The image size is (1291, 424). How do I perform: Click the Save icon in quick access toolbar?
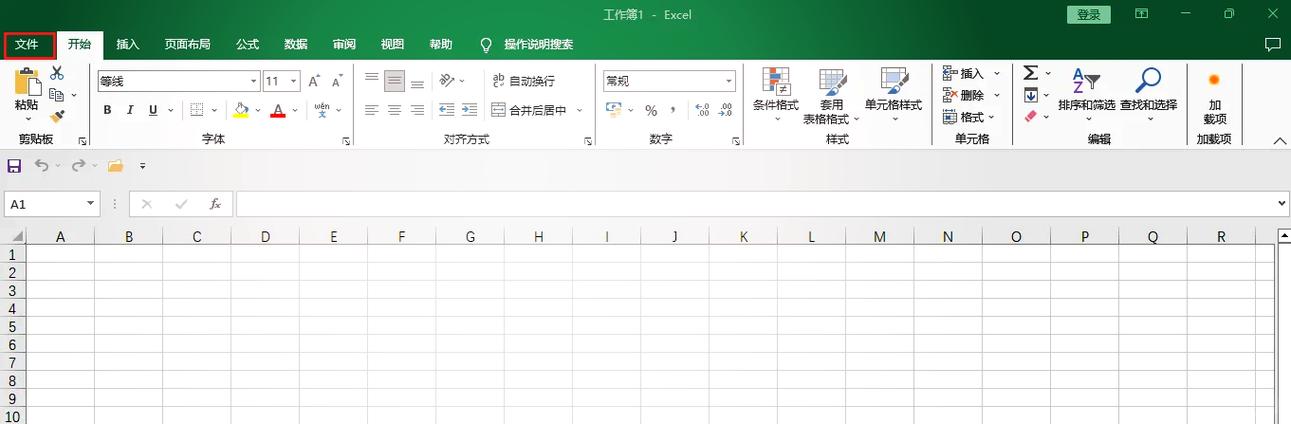pos(14,166)
